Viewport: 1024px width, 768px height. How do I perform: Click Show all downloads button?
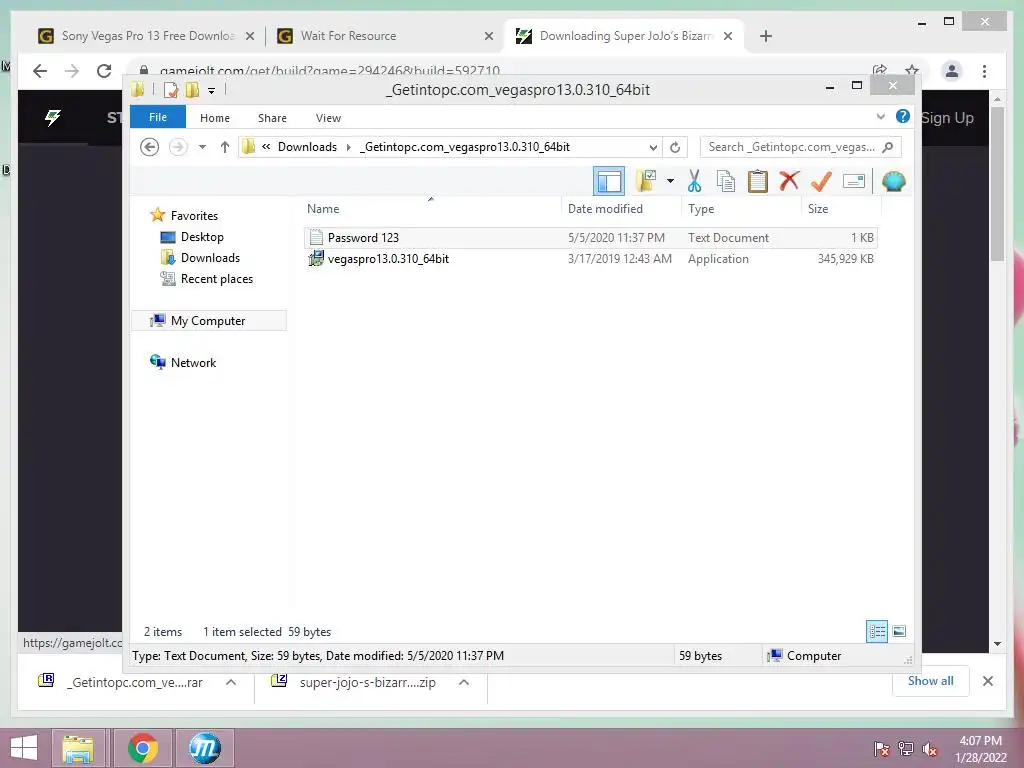point(930,681)
